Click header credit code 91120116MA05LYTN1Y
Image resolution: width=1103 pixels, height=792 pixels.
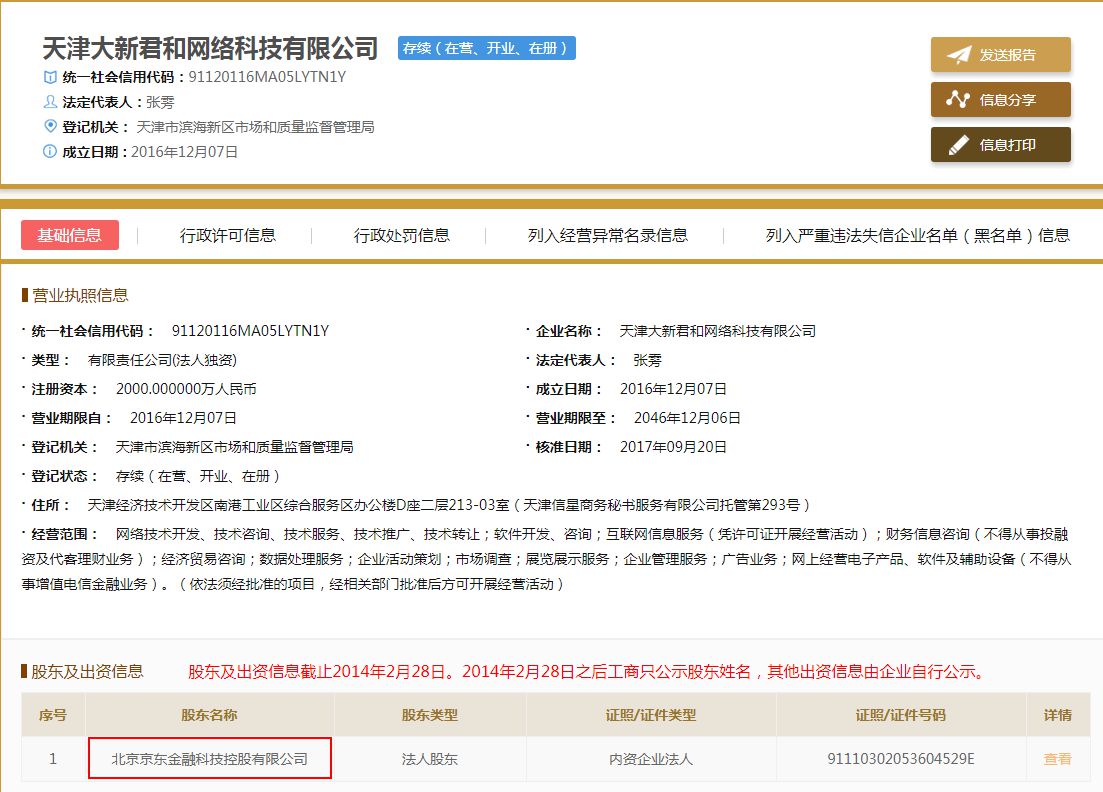pos(267,77)
